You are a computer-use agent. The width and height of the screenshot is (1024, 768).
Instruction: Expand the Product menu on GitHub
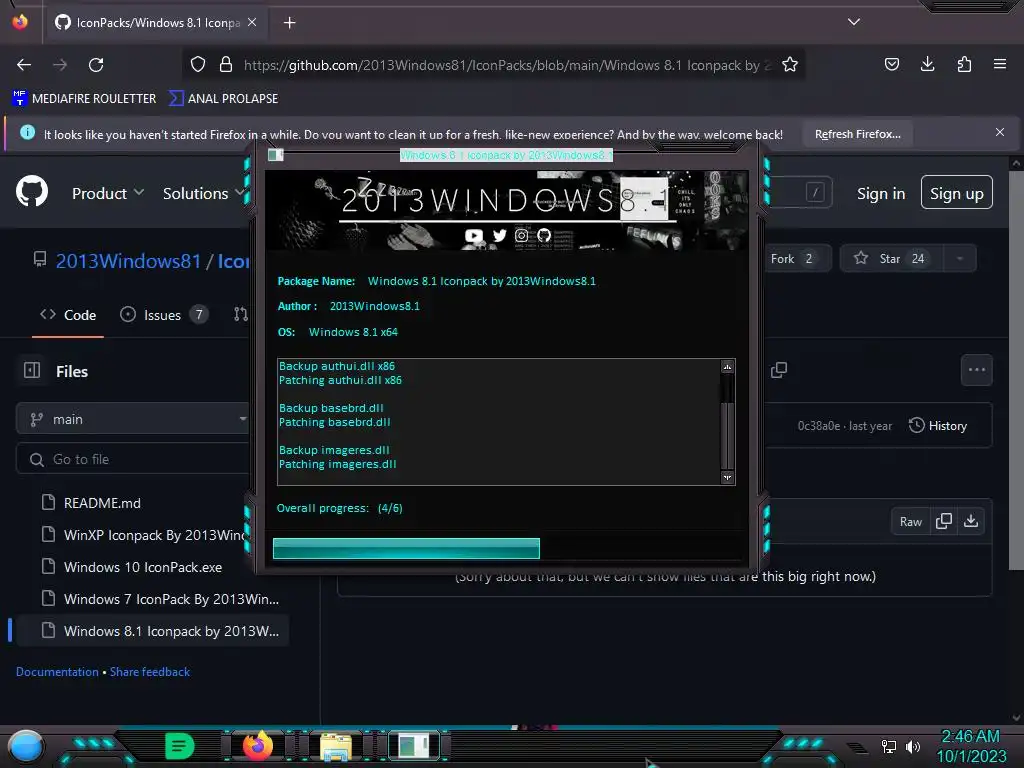[108, 193]
